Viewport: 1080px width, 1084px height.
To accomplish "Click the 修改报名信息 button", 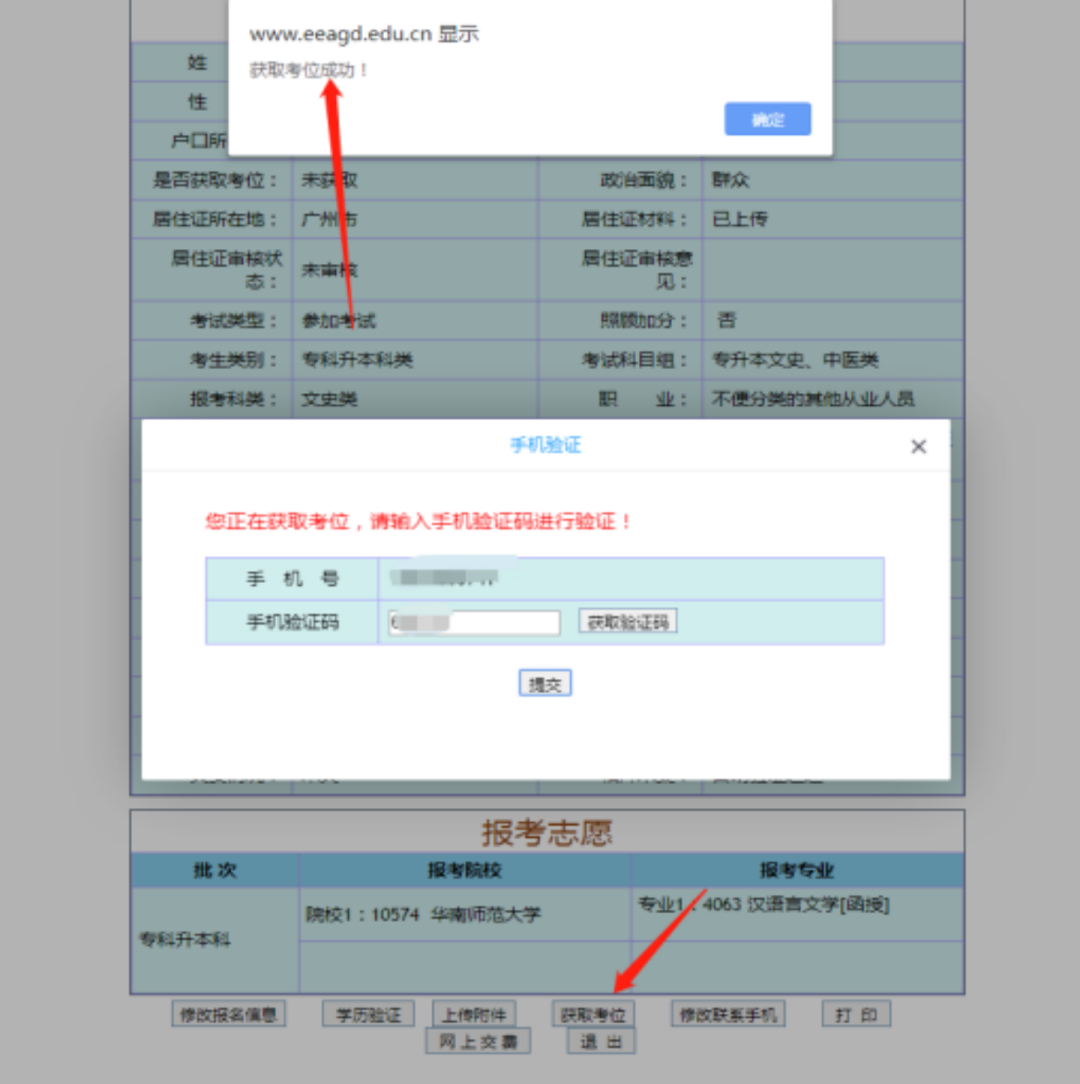I will [228, 1014].
